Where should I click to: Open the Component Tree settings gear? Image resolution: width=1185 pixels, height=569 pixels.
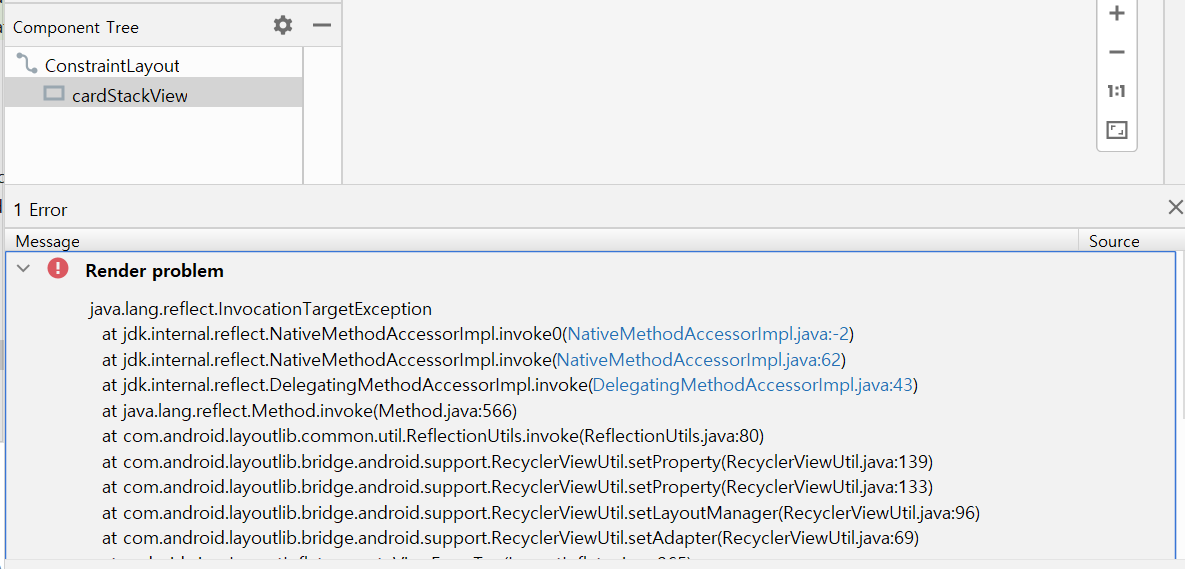283,26
